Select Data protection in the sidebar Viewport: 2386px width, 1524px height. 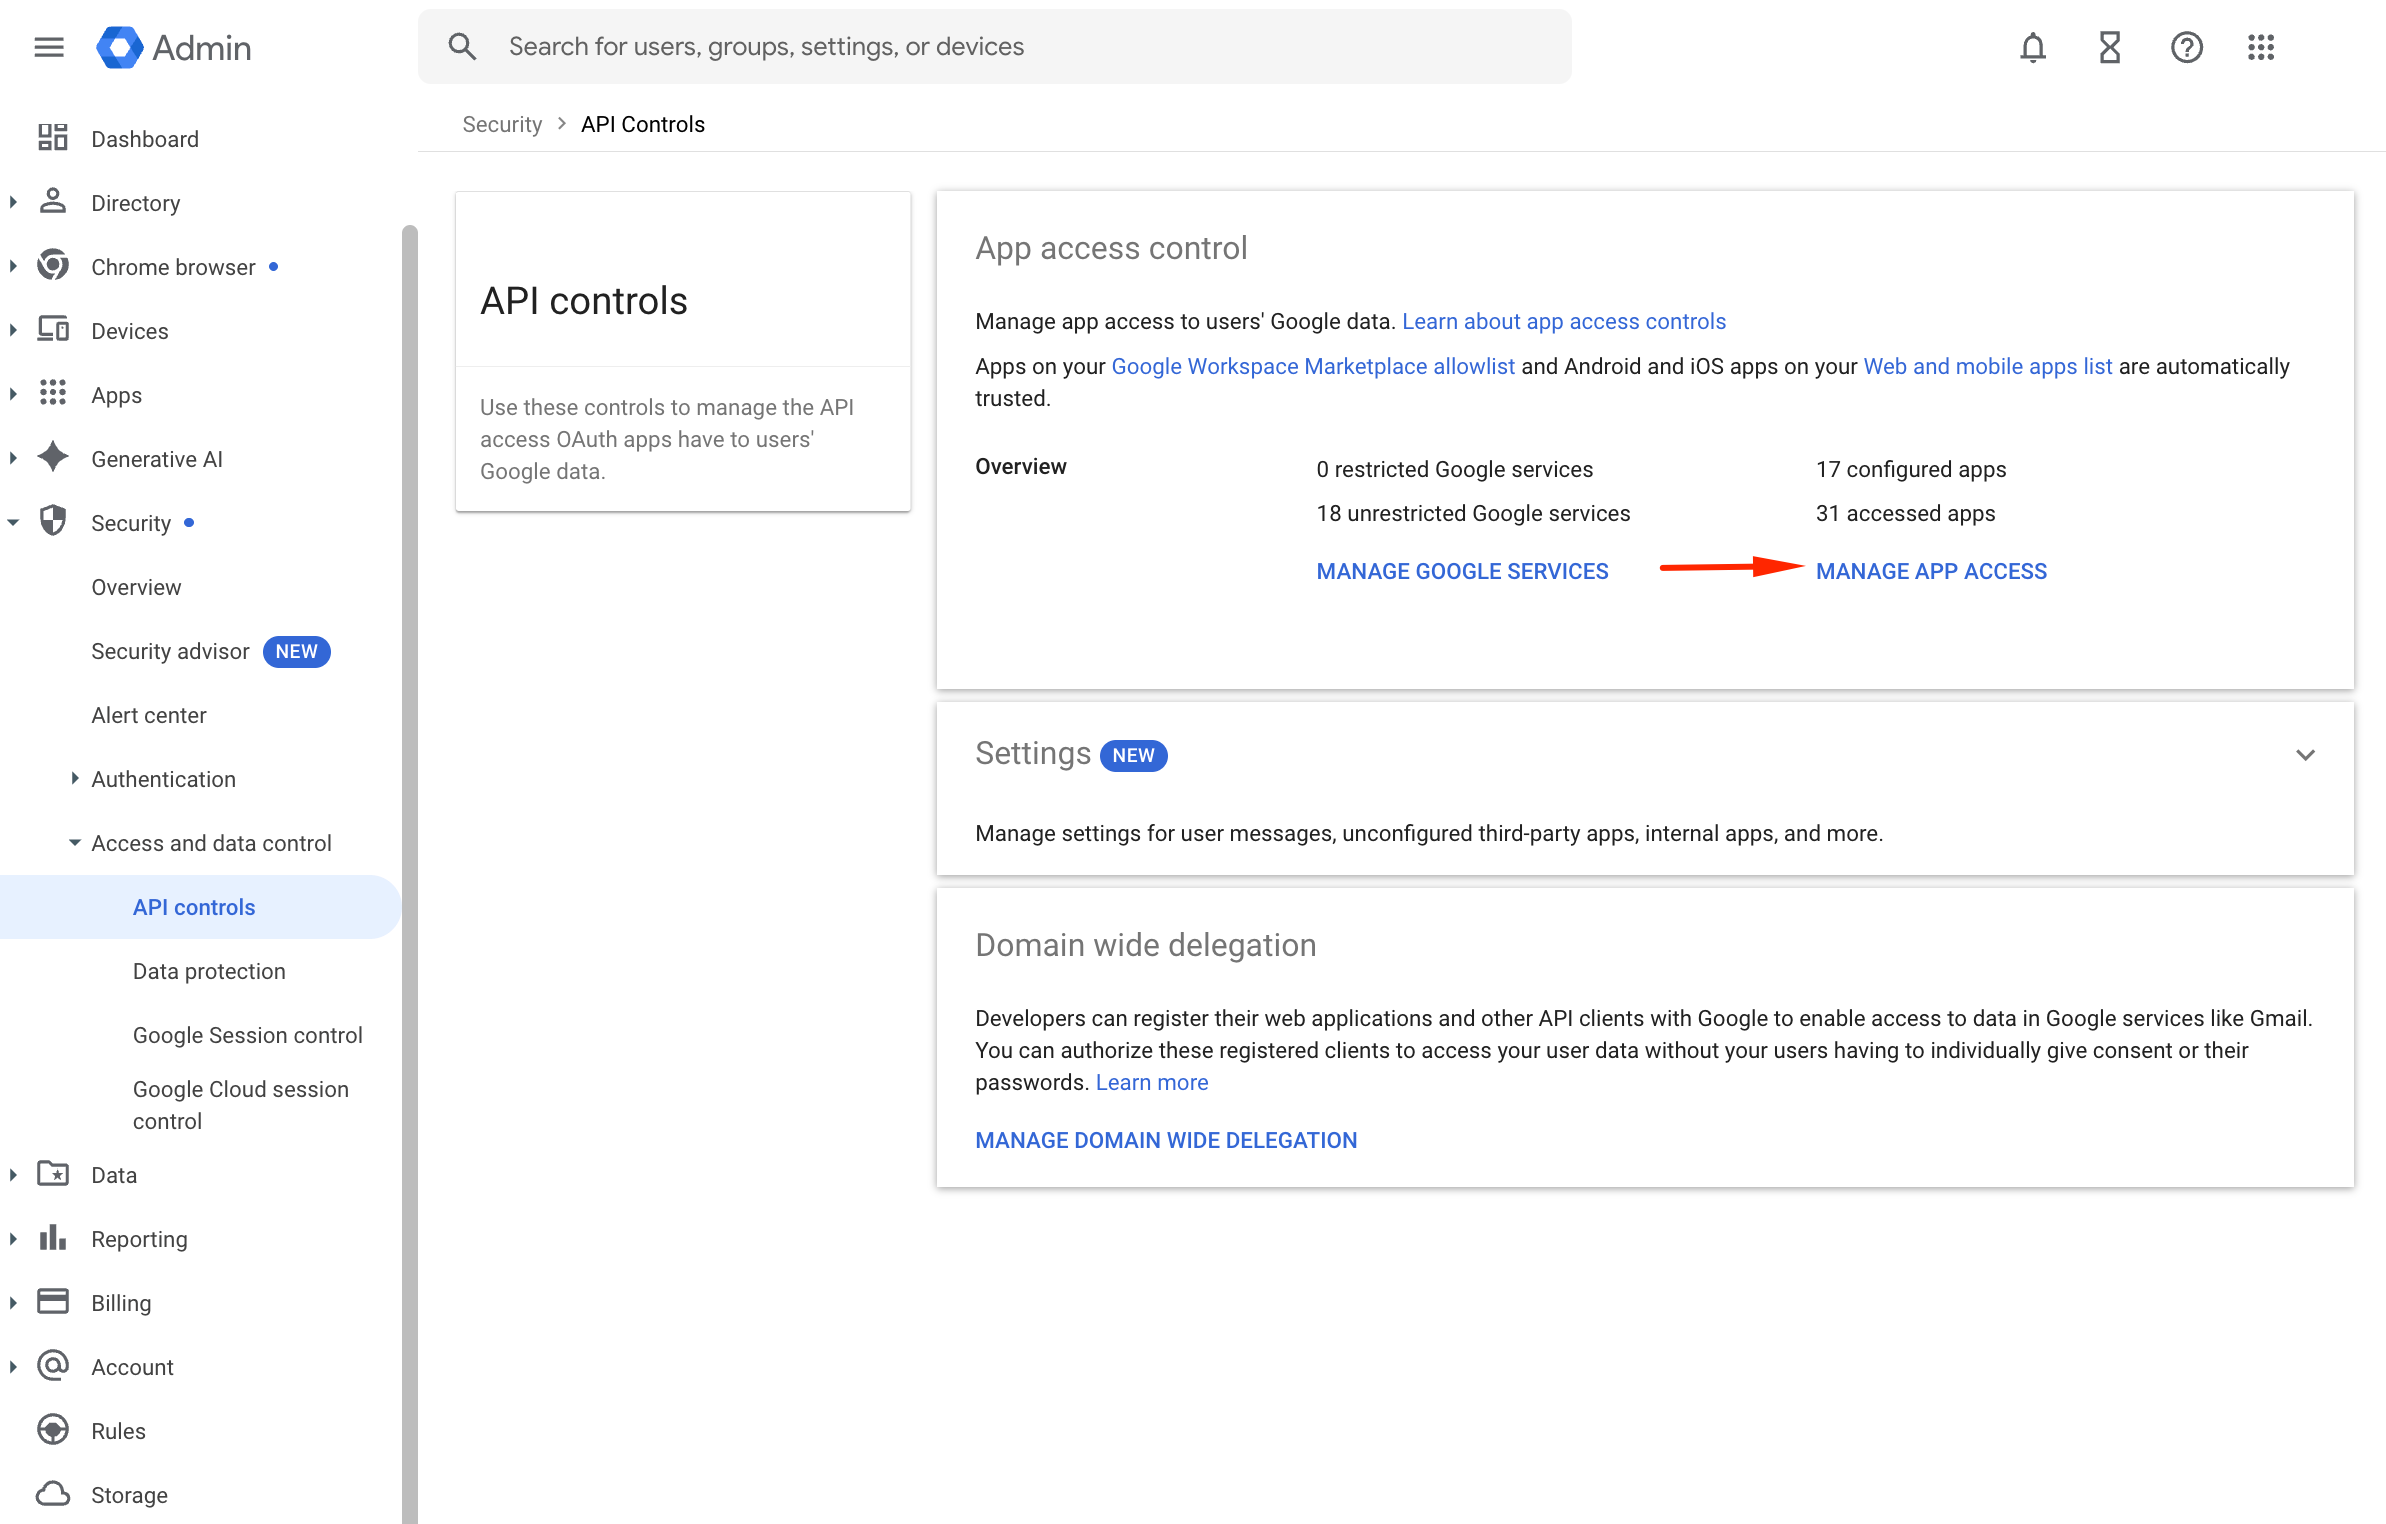pos(208,970)
